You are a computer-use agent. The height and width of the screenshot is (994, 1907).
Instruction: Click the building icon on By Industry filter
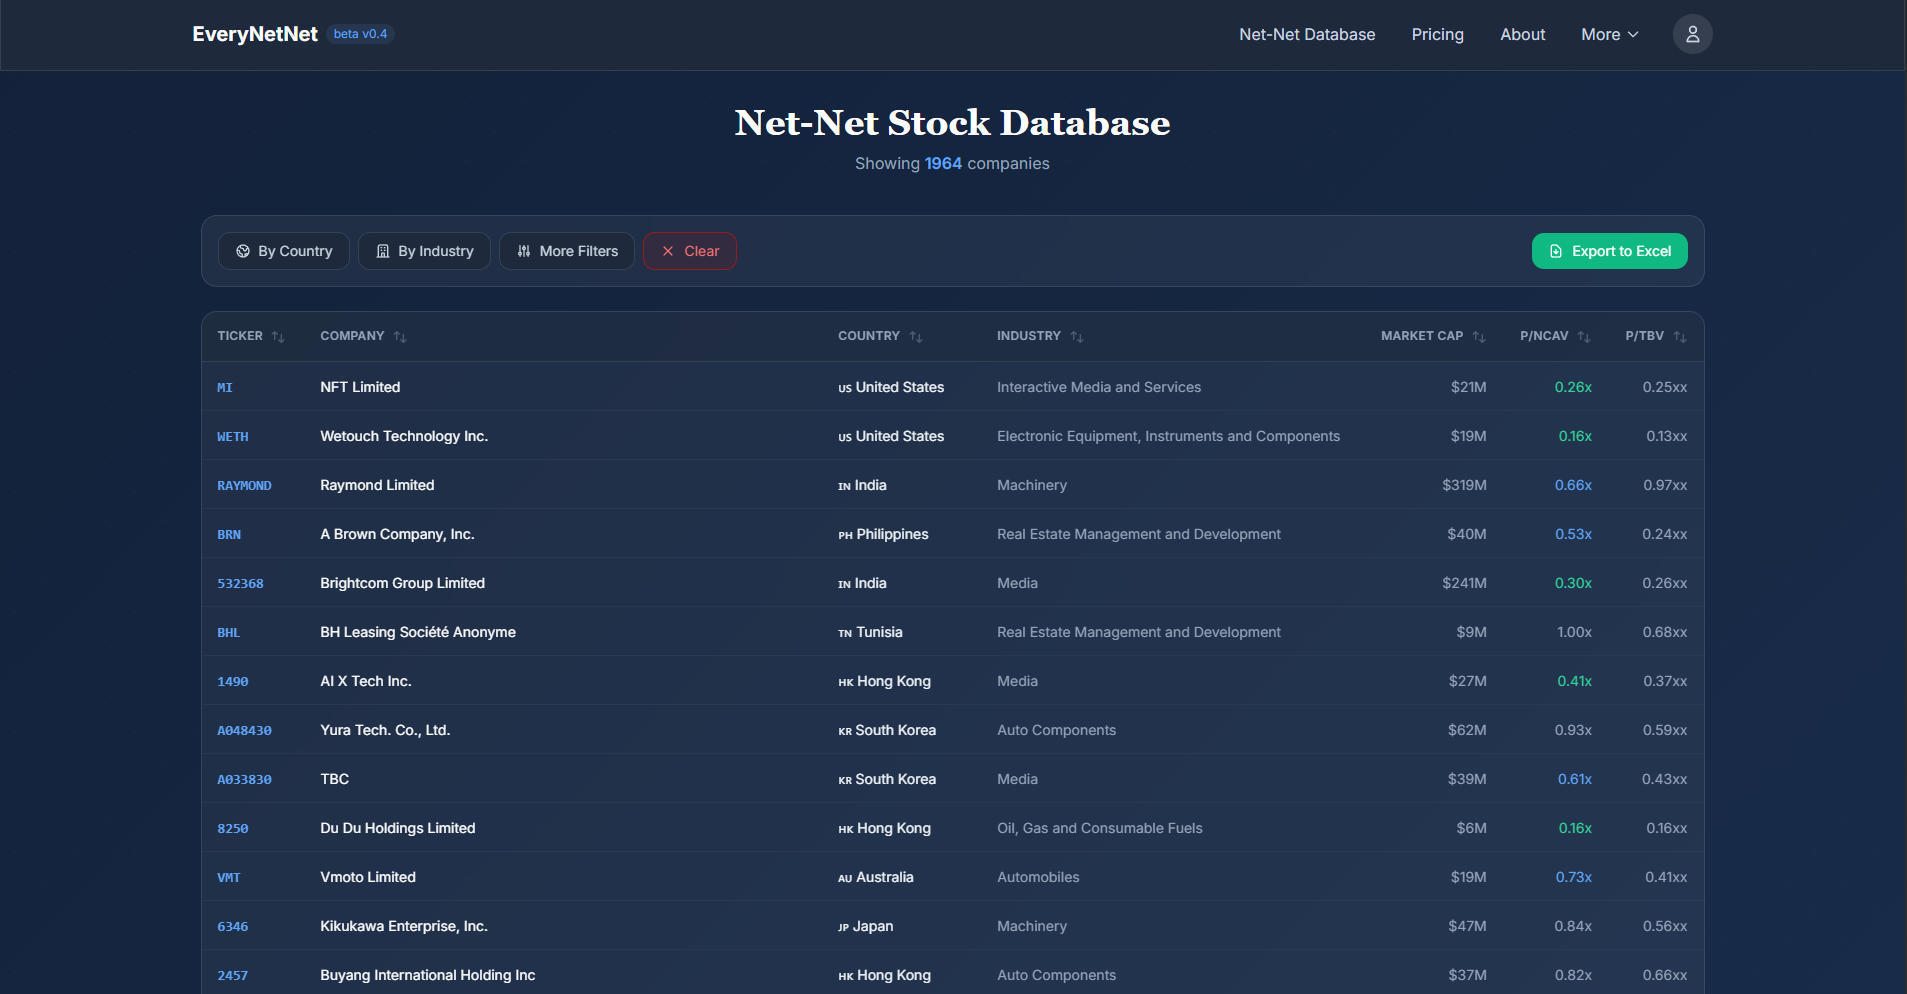383,251
